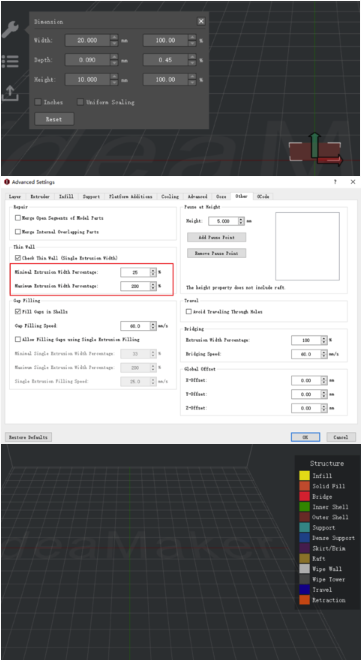Click the export upload icon in sidebar
This screenshot has height=660, width=361.
(x=10, y=93)
